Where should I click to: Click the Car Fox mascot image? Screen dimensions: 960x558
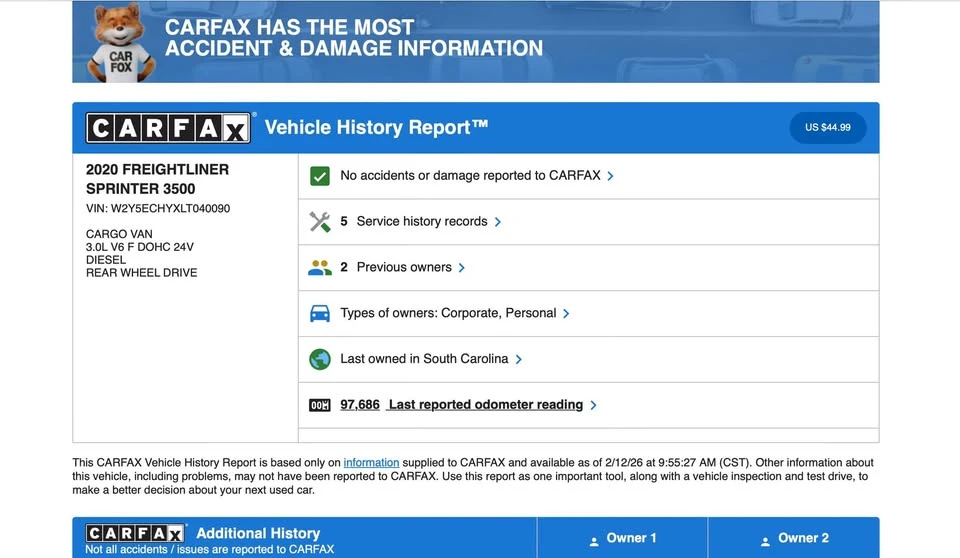[x=120, y=42]
